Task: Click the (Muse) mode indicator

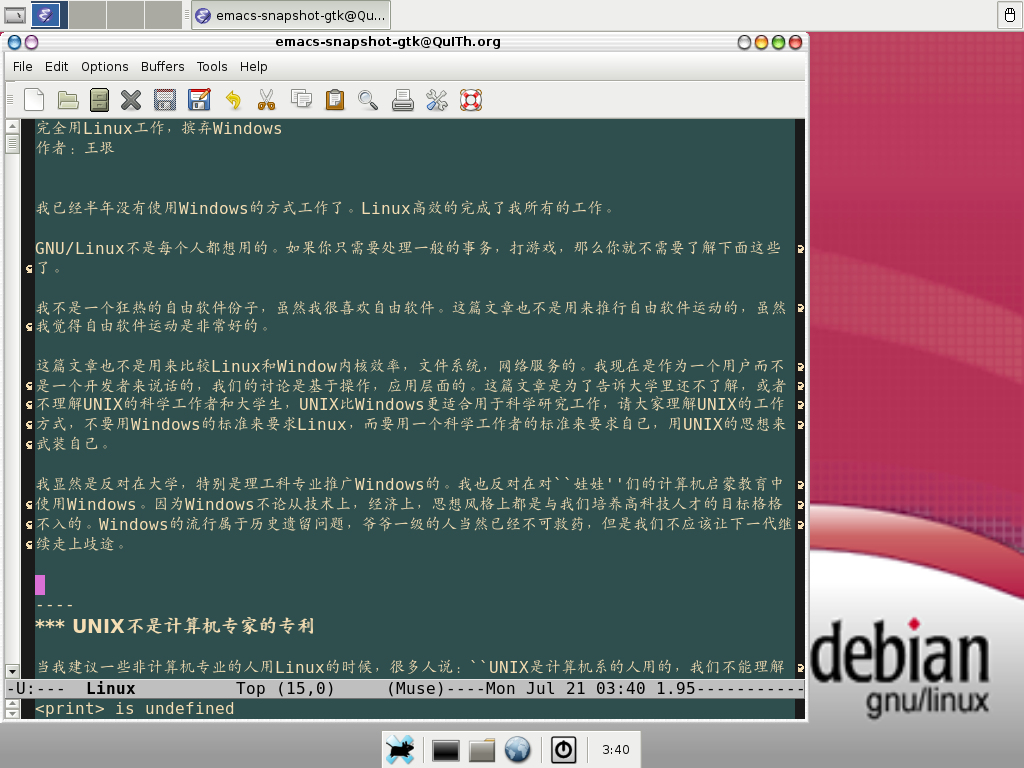Action: 415,688
